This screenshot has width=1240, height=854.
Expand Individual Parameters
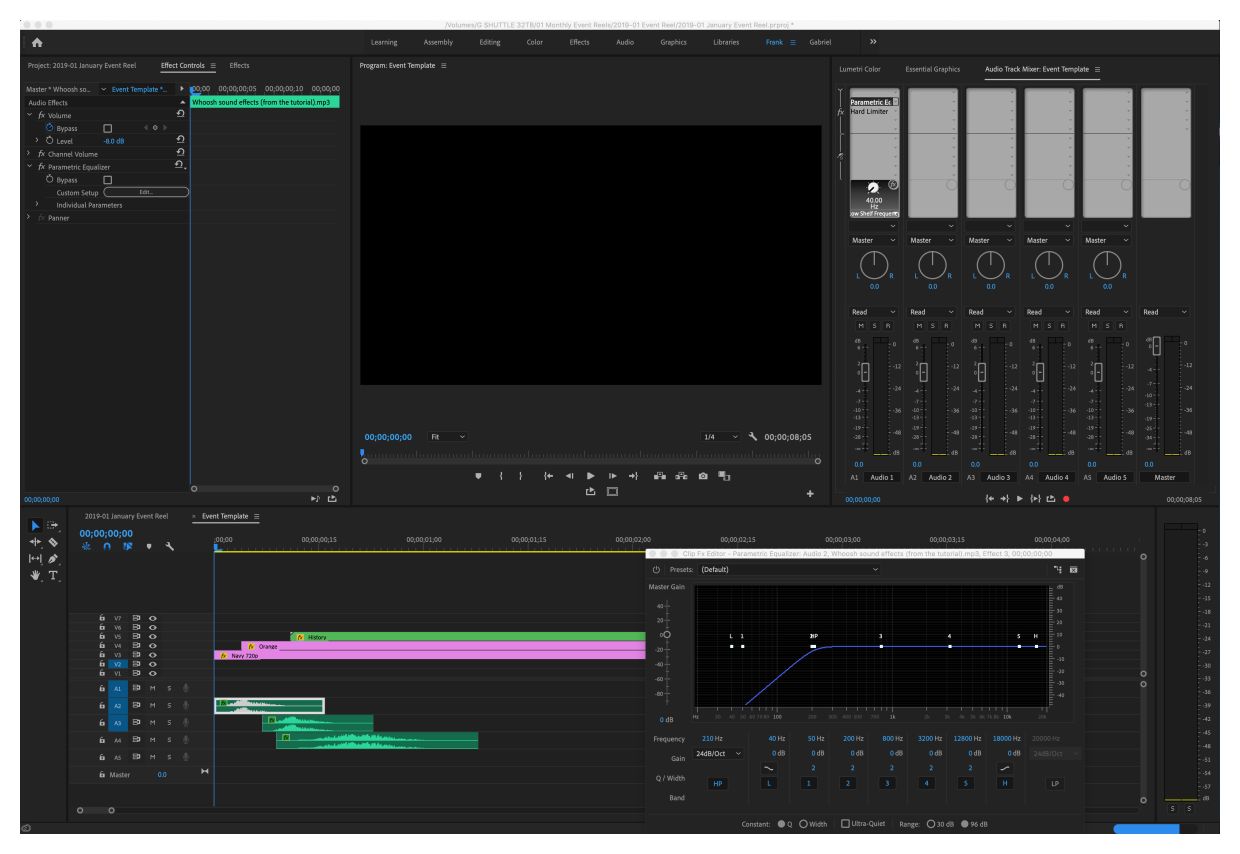pos(38,205)
